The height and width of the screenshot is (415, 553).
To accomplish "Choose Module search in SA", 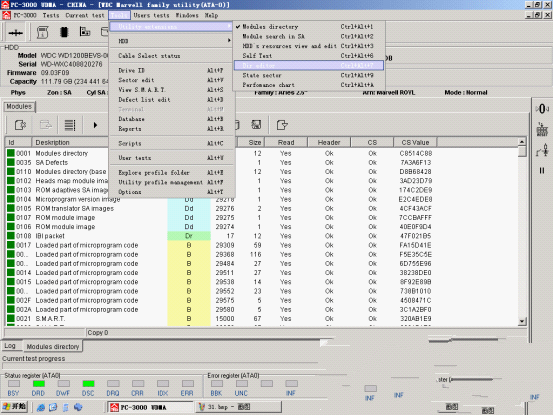I will [x=309, y=36].
